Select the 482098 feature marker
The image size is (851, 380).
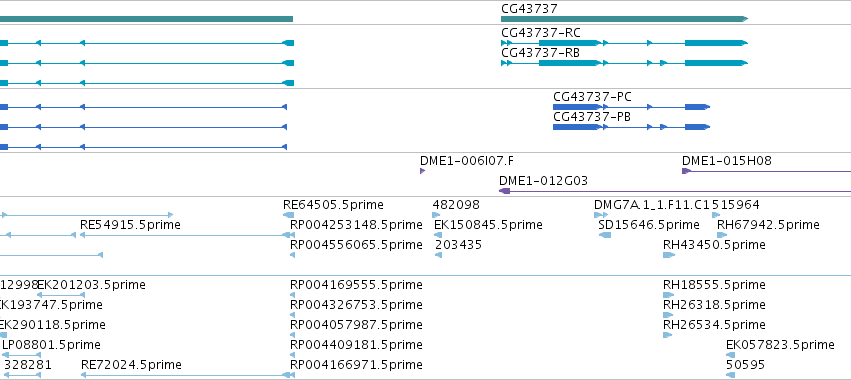pos(436,215)
